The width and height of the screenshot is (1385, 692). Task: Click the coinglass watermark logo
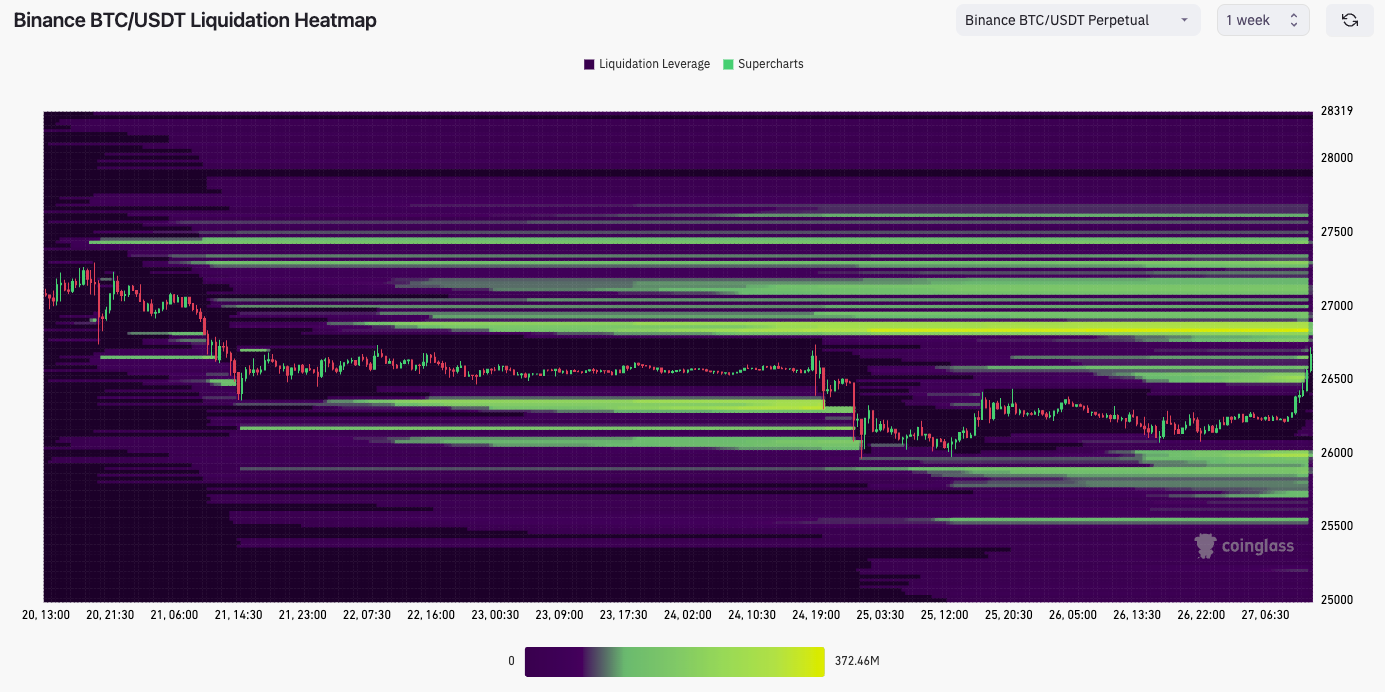coord(1244,545)
